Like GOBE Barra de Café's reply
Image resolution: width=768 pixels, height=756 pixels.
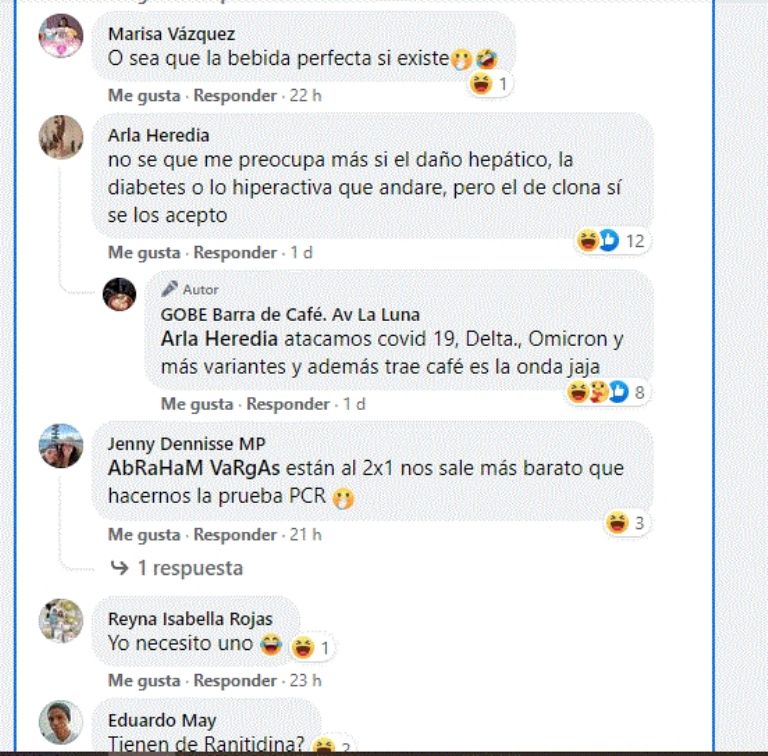pyautogui.click(x=197, y=403)
